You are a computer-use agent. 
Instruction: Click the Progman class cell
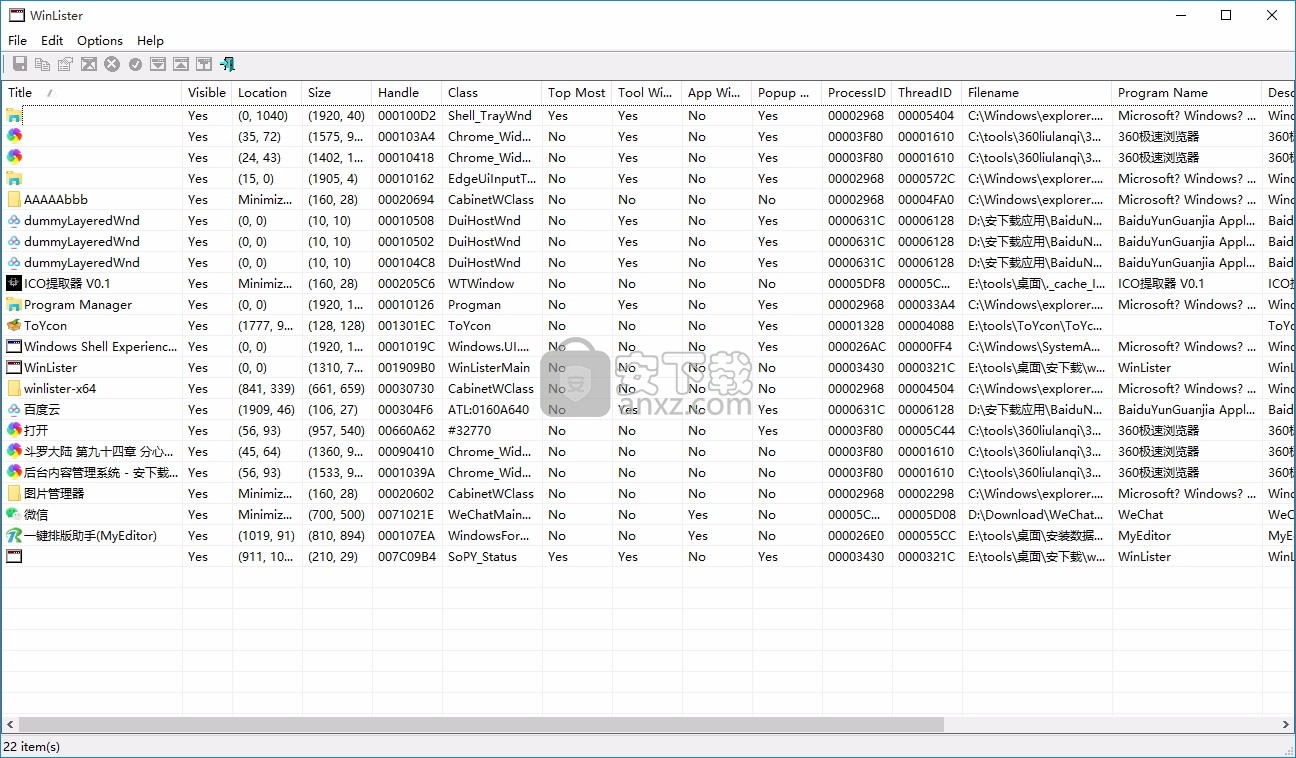coord(474,304)
